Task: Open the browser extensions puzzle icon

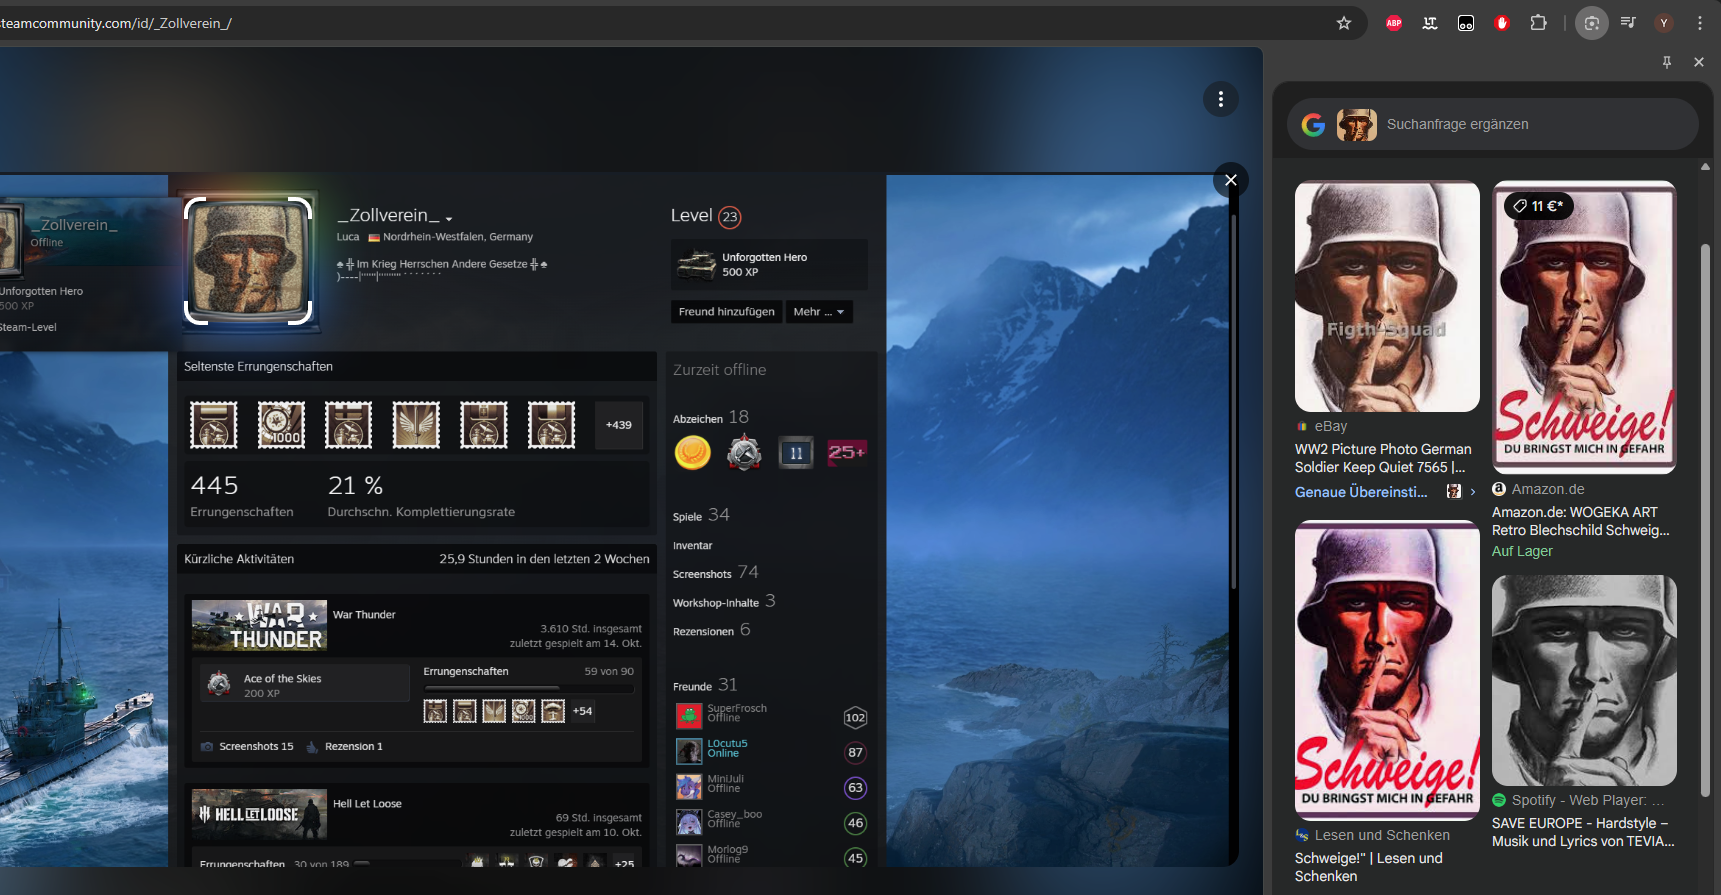Action: coord(1538,23)
